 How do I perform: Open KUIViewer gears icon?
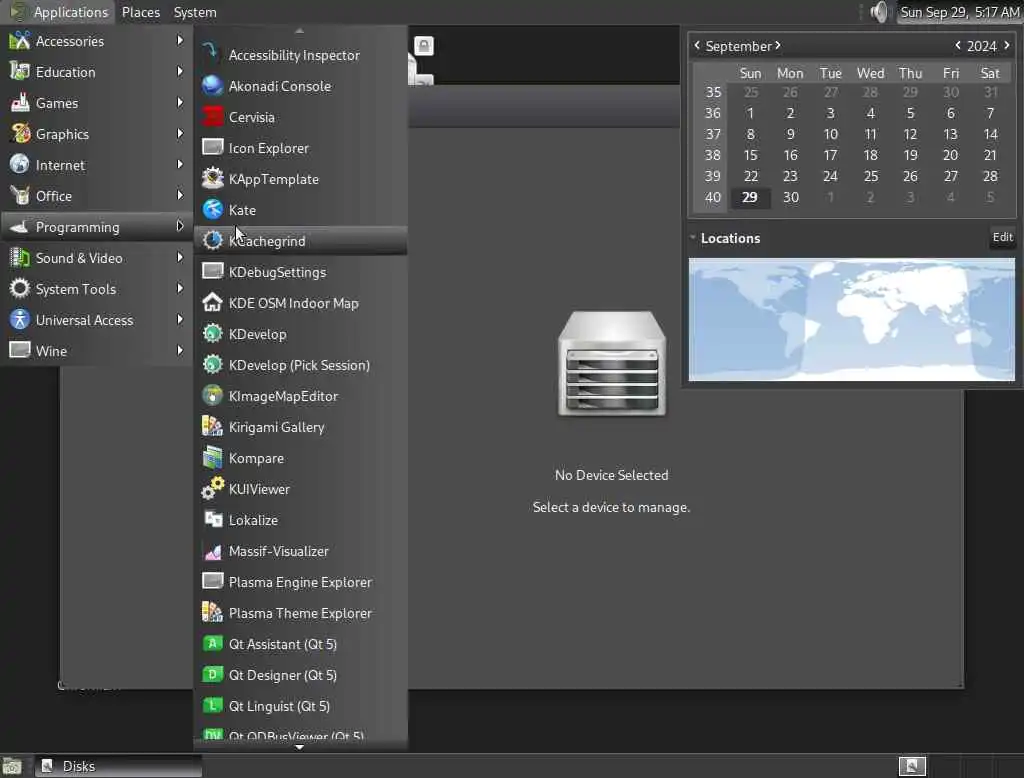(x=212, y=489)
